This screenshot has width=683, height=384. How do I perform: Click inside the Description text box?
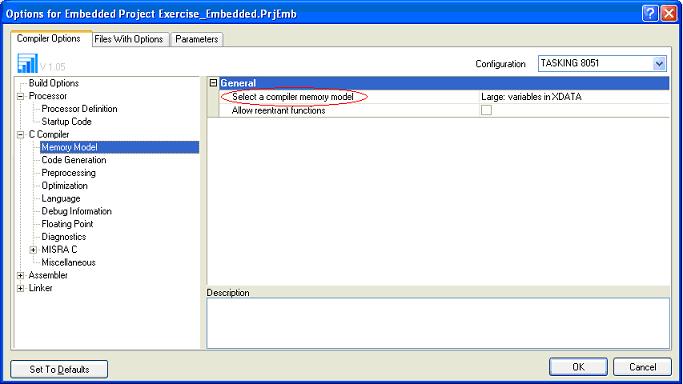[438, 323]
